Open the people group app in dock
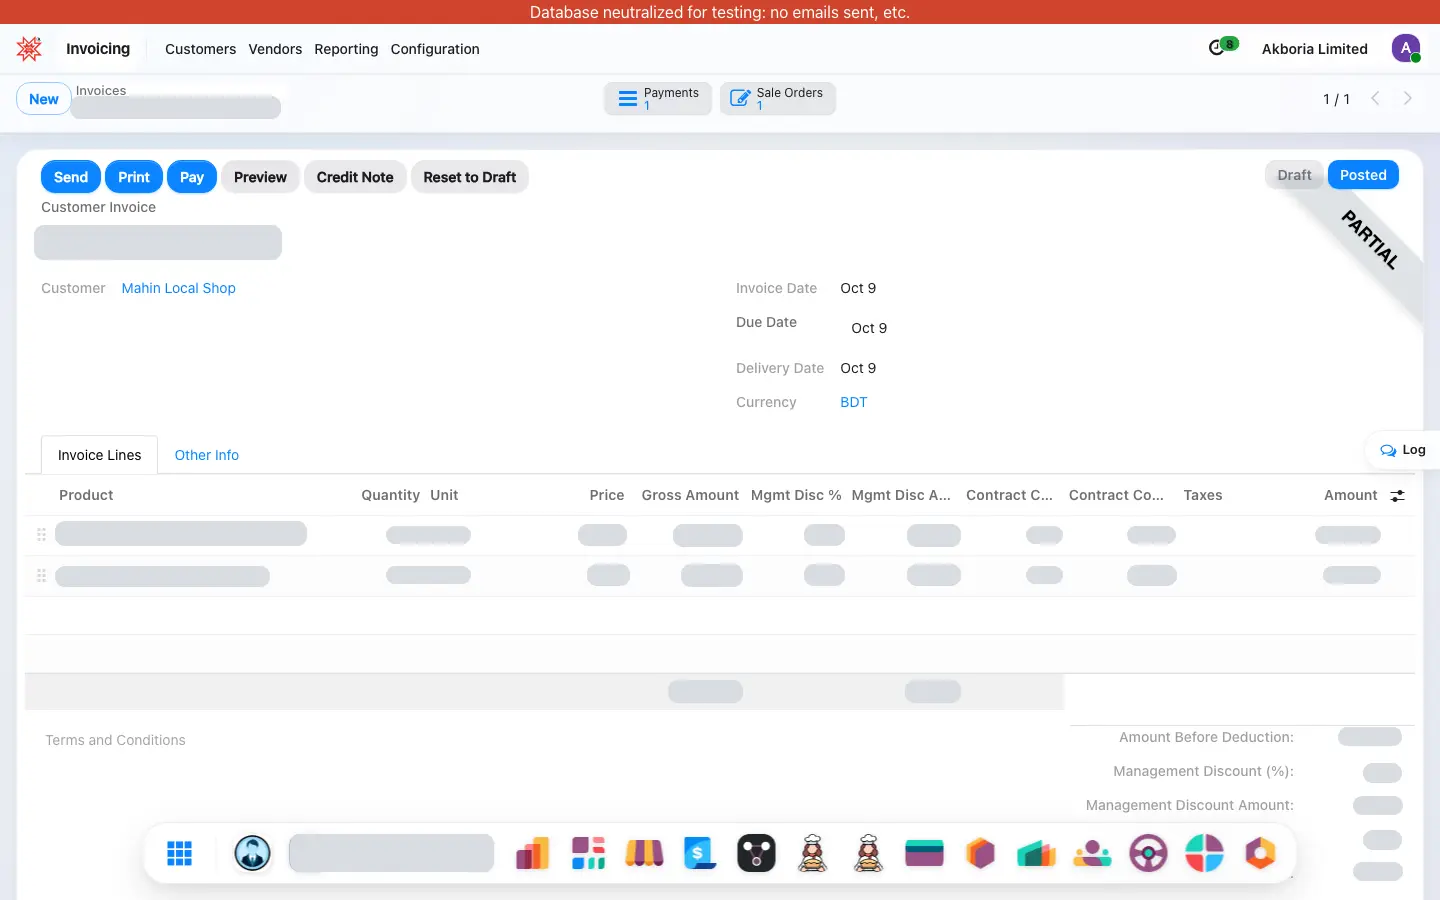Viewport: 1440px width, 900px height. pos(1092,853)
